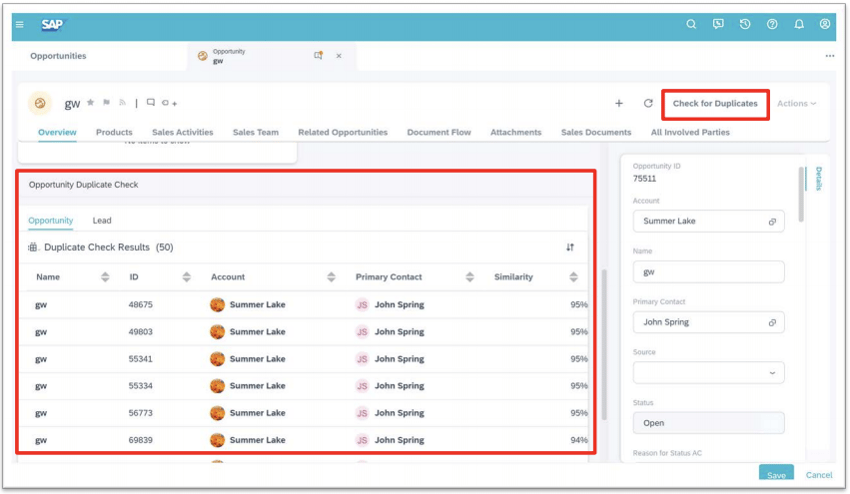Click the Status field Open

(708, 423)
